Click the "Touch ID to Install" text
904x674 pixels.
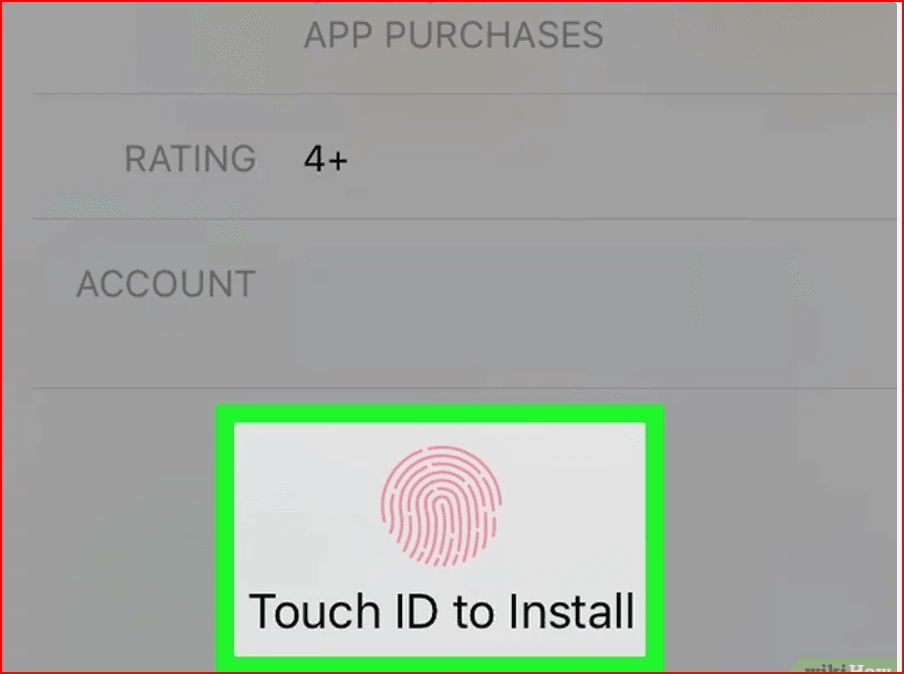(442, 611)
